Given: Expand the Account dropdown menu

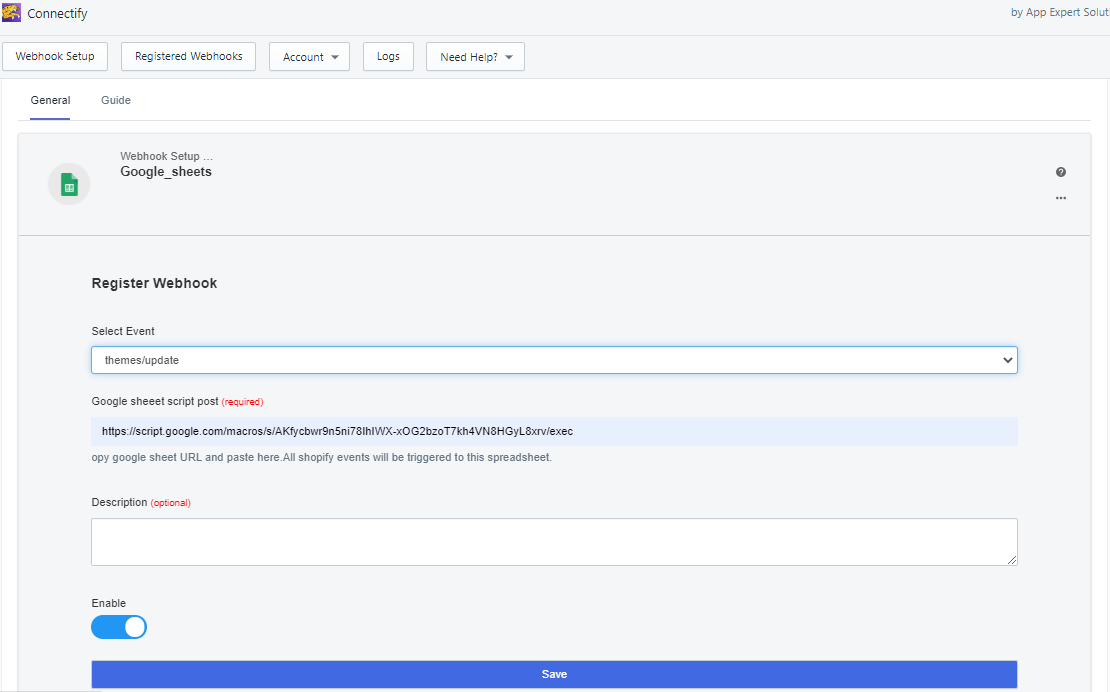Looking at the screenshot, I should pyautogui.click(x=309, y=57).
